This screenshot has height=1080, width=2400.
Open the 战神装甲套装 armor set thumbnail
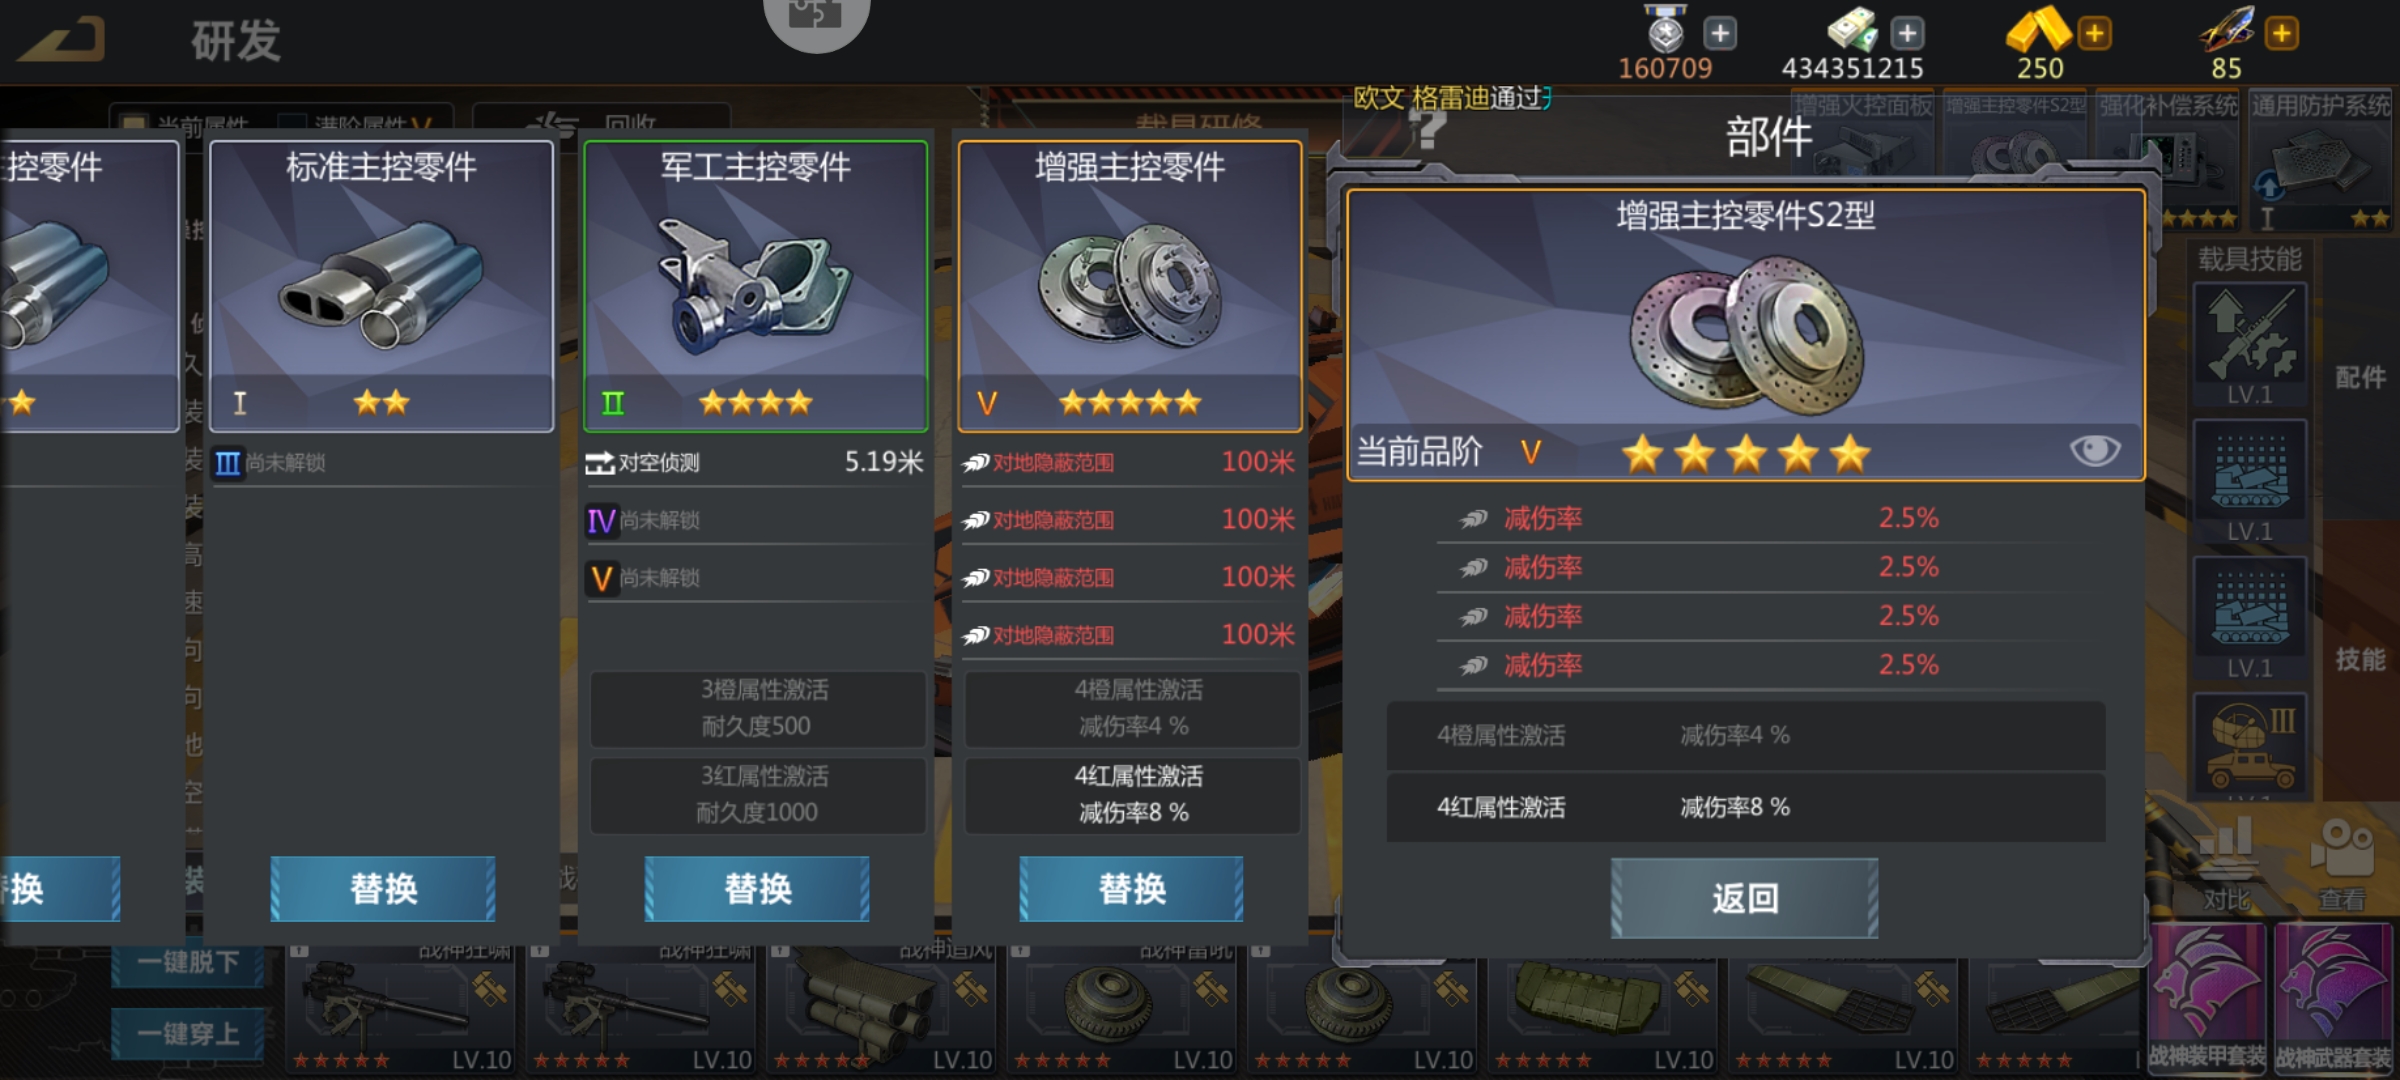pyautogui.click(x=2207, y=998)
